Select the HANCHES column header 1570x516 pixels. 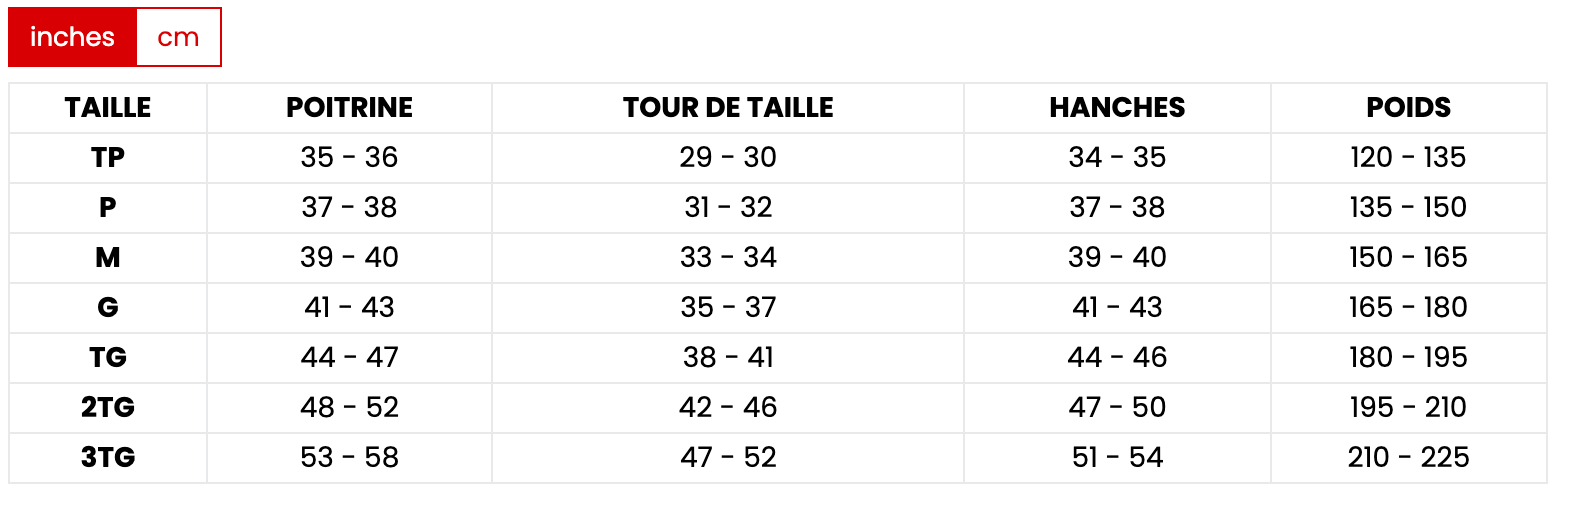tap(1117, 108)
